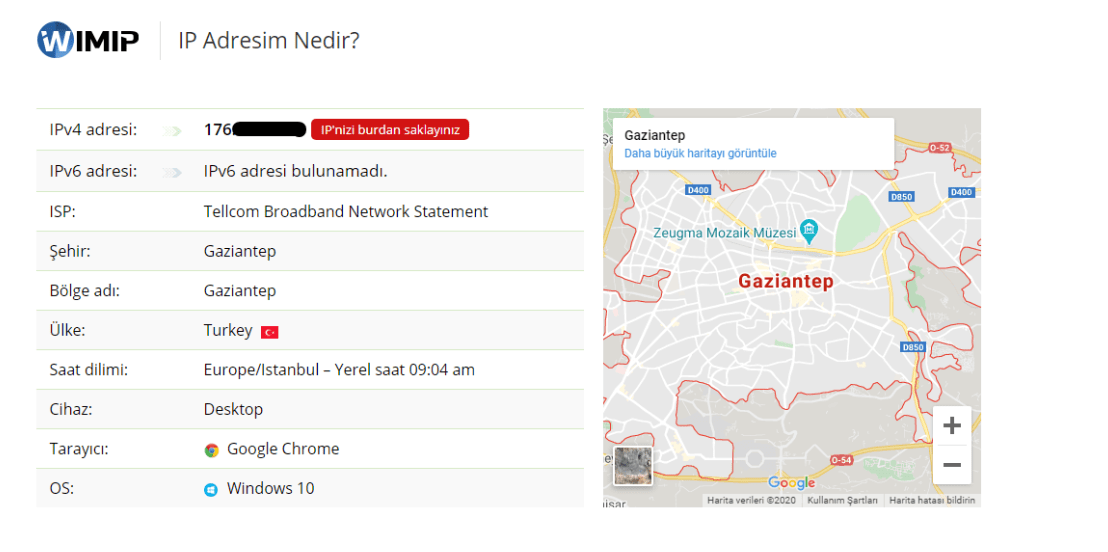Click the time zone value Europe/Istanbul
1108x552 pixels.
point(339,370)
